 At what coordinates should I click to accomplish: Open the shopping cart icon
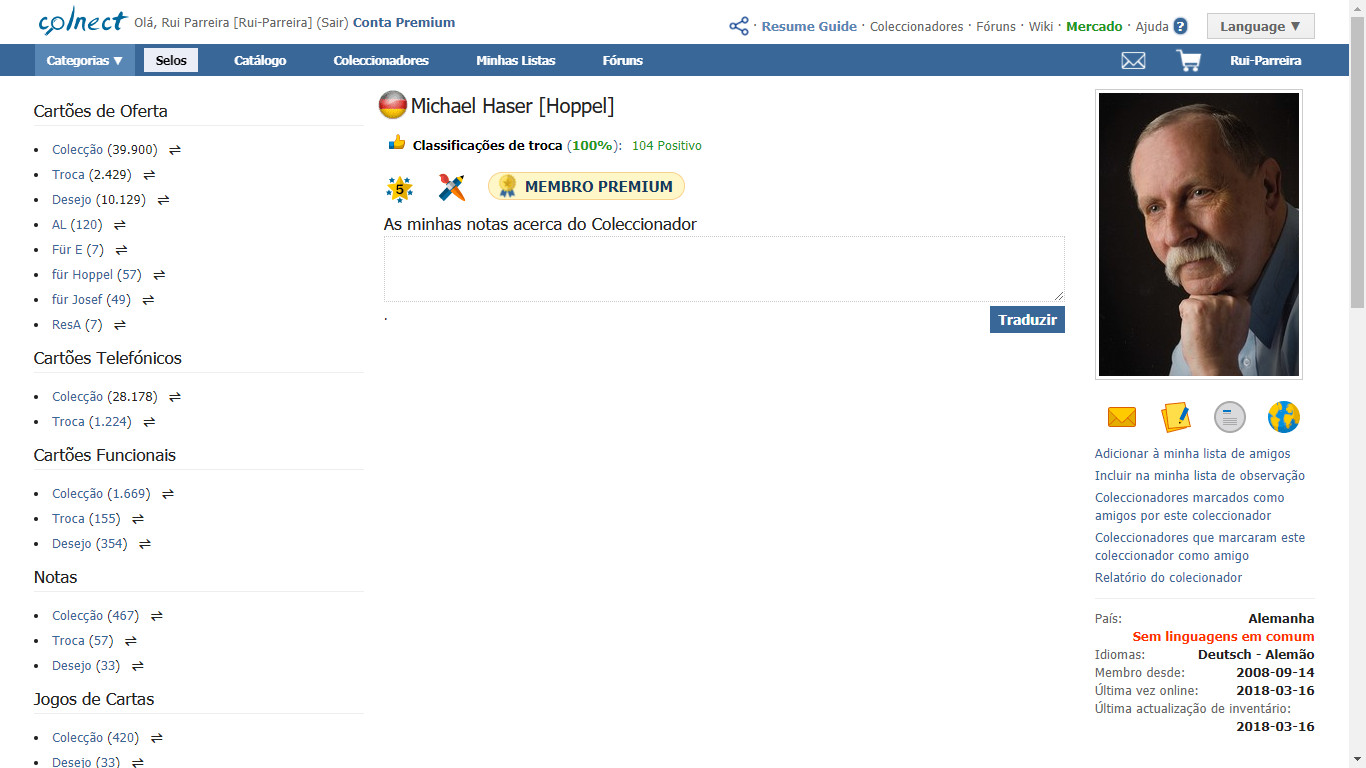tap(1188, 61)
